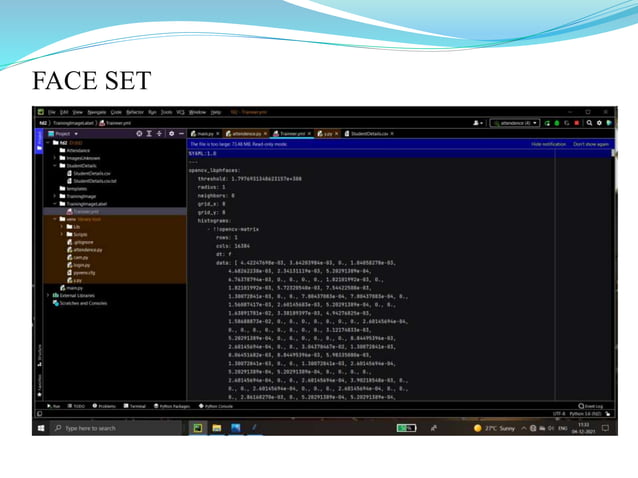Collapse the fd2 root project folder
The height and width of the screenshot is (478, 638).
[x=48, y=143]
